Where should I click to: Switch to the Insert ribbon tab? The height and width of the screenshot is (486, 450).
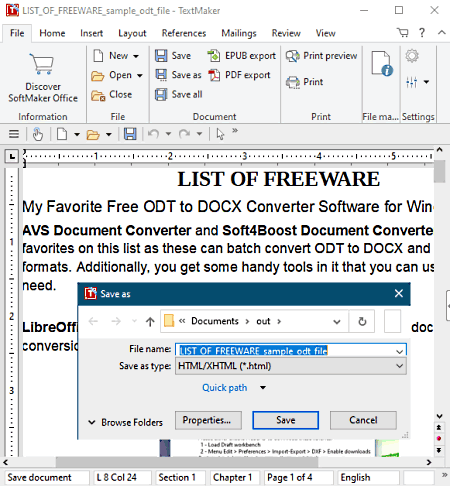coord(92,33)
